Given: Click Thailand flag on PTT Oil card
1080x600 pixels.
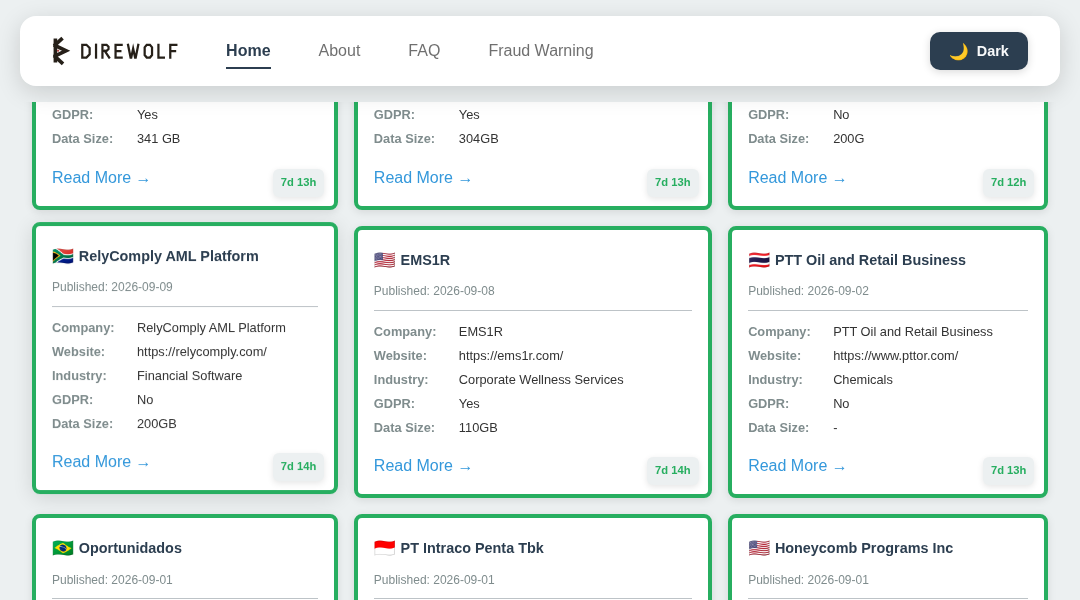Looking at the screenshot, I should coord(759,260).
